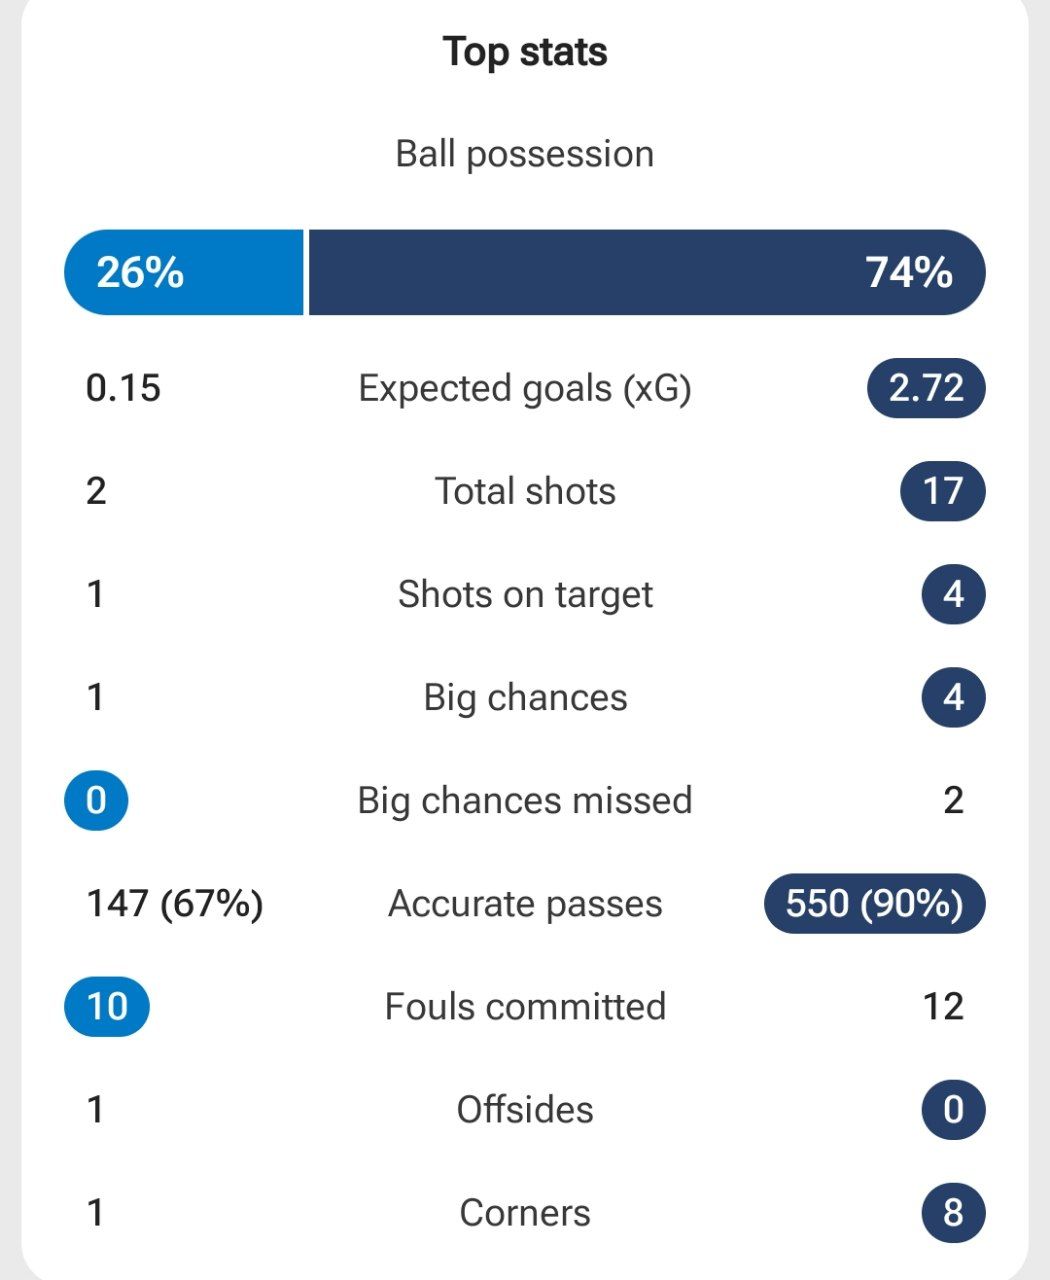The width and height of the screenshot is (1050, 1280).
Task: Open the Big chances stat label
Action: tap(525, 697)
